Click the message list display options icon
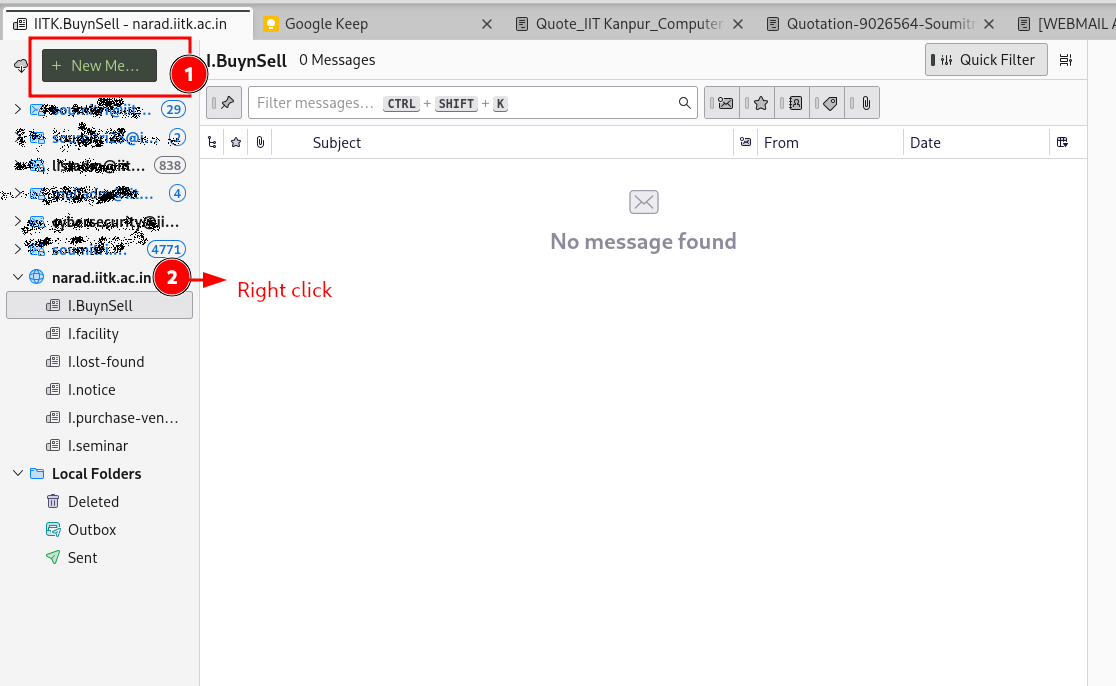1116x686 pixels. pos(1066,60)
